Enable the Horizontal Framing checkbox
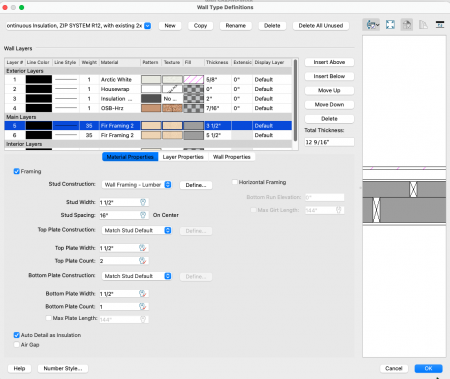The image size is (450, 379). pyautogui.click(x=235, y=182)
